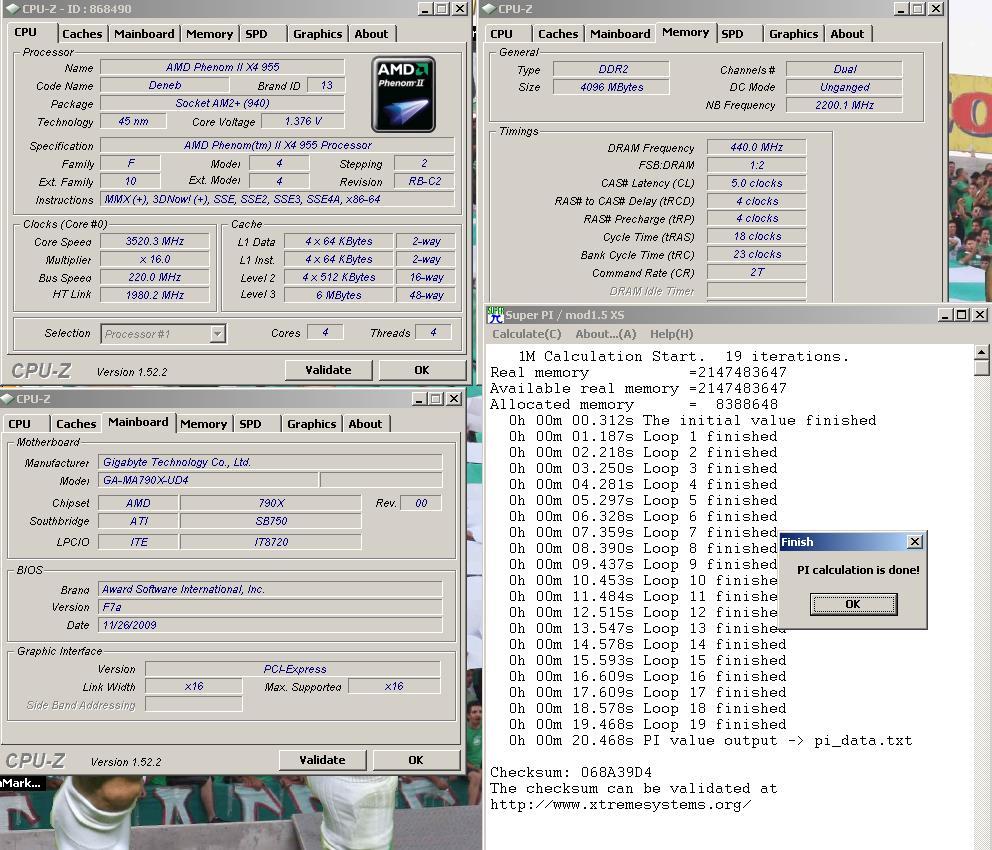Screen dimensions: 992x850
Task: Open About...(A) menu in Super PI
Action: pos(605,334)
